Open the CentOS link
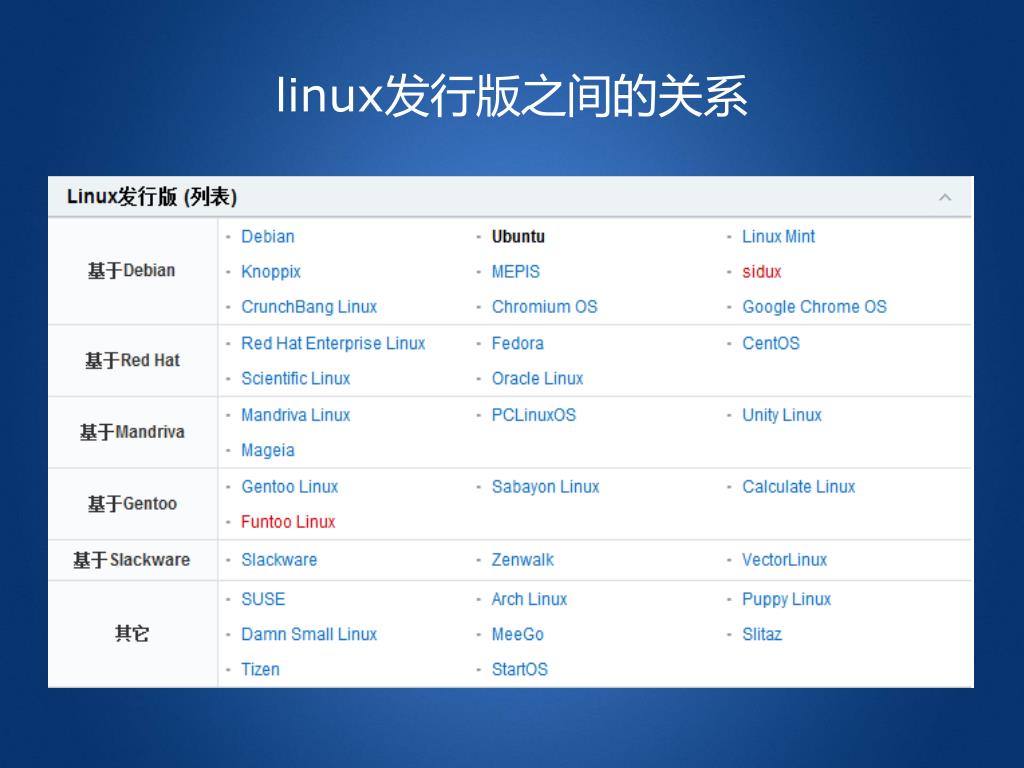 (771, 344)
